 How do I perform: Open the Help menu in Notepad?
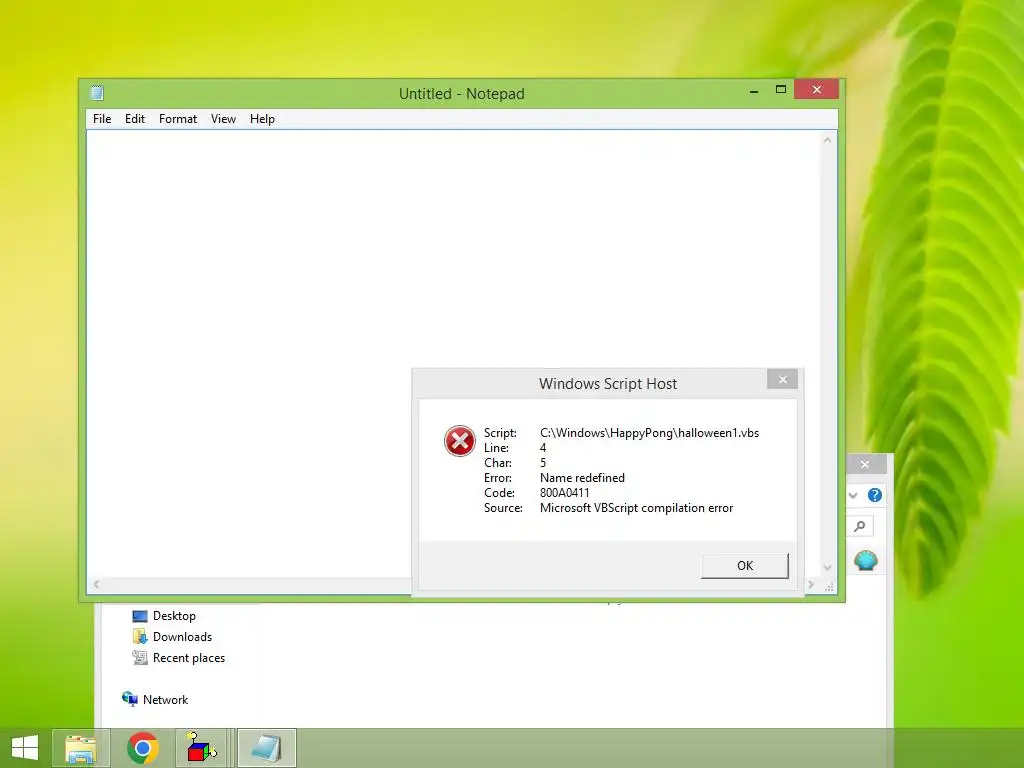pos(262,119)
